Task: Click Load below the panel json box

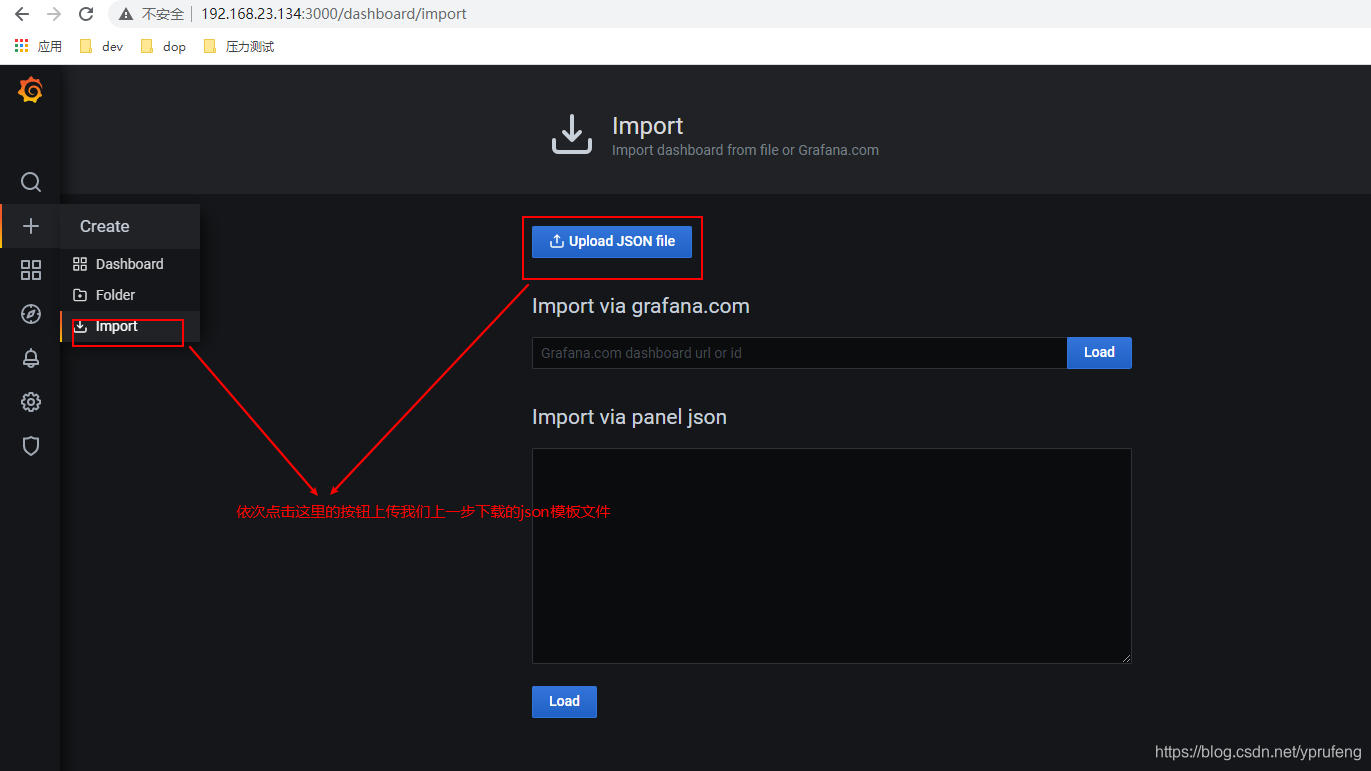Action: pos(564,701)
